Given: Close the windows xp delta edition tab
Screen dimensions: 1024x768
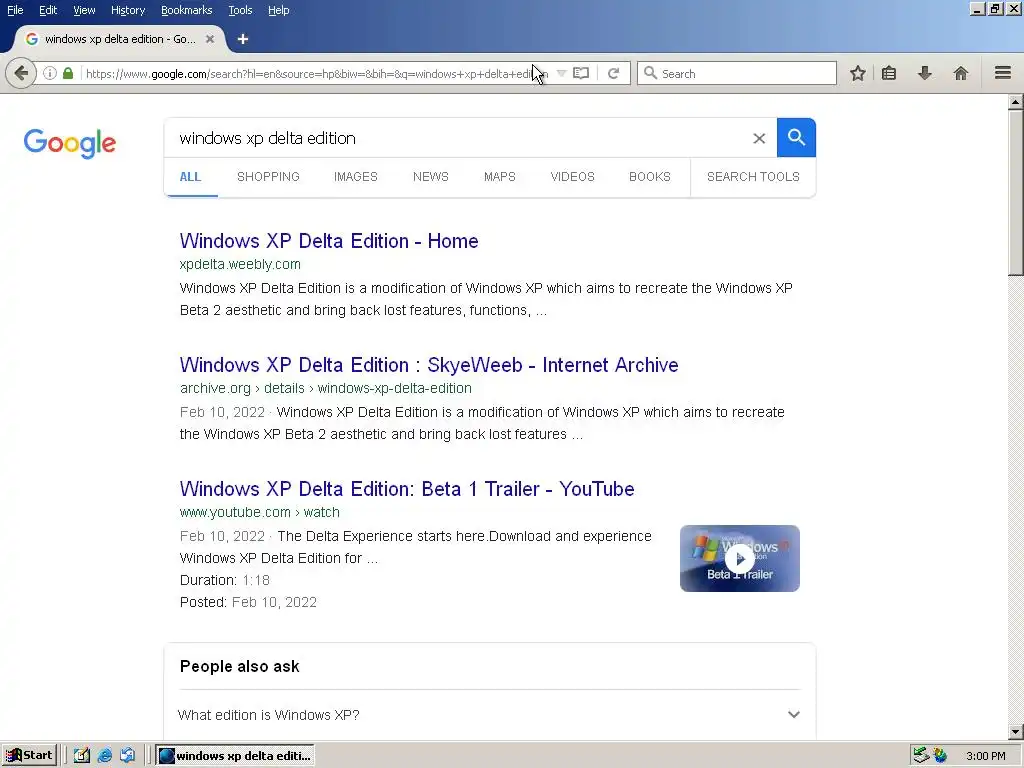Looking at the screenshot, I should coord(210,39).
